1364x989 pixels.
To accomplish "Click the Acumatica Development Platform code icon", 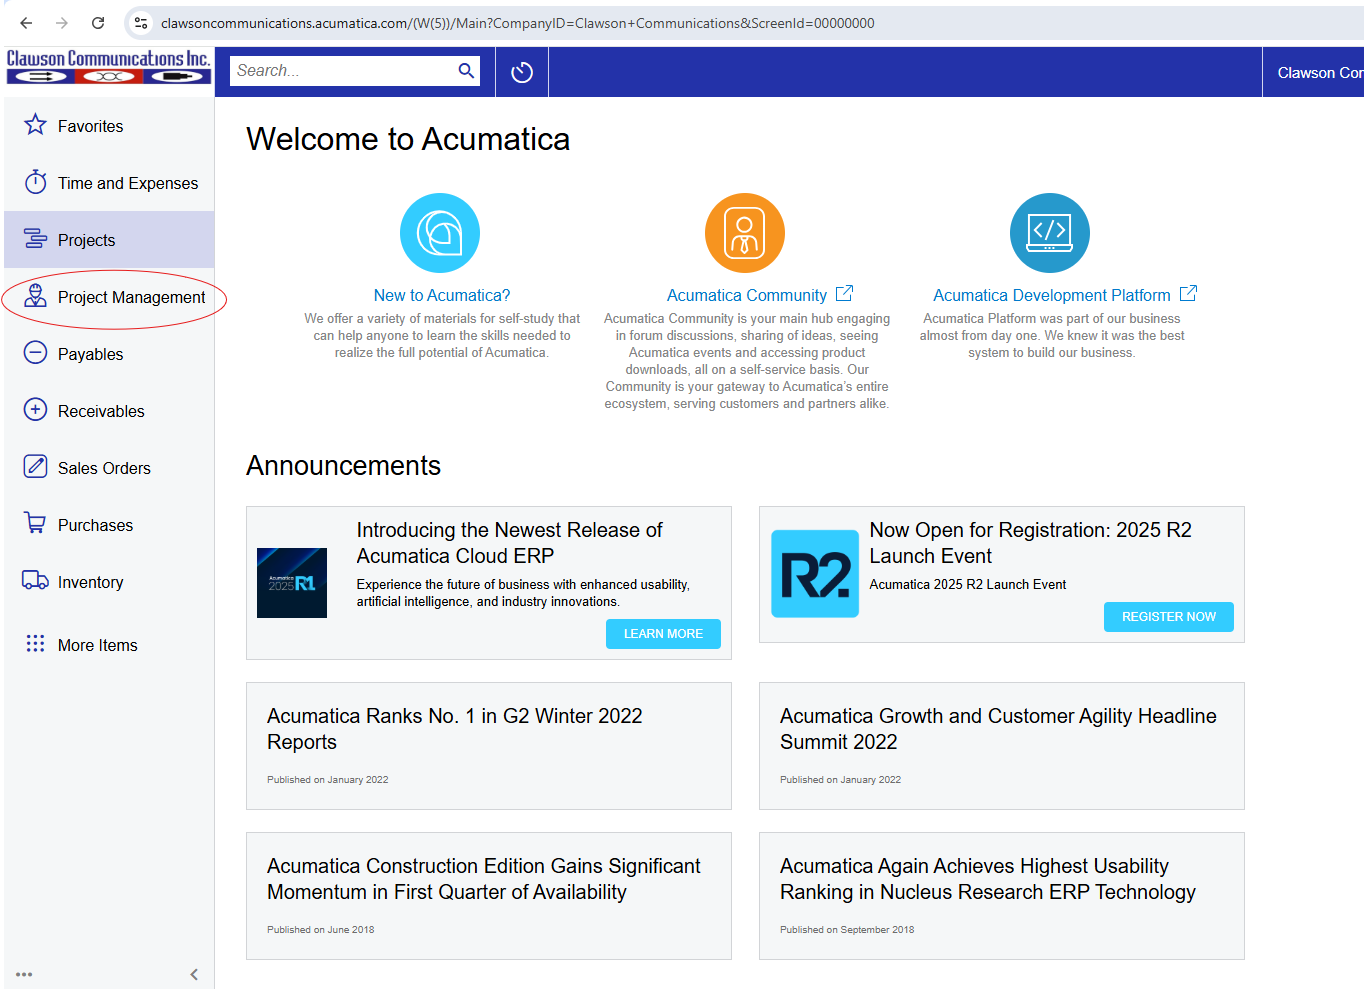I will pos(1049,233).
